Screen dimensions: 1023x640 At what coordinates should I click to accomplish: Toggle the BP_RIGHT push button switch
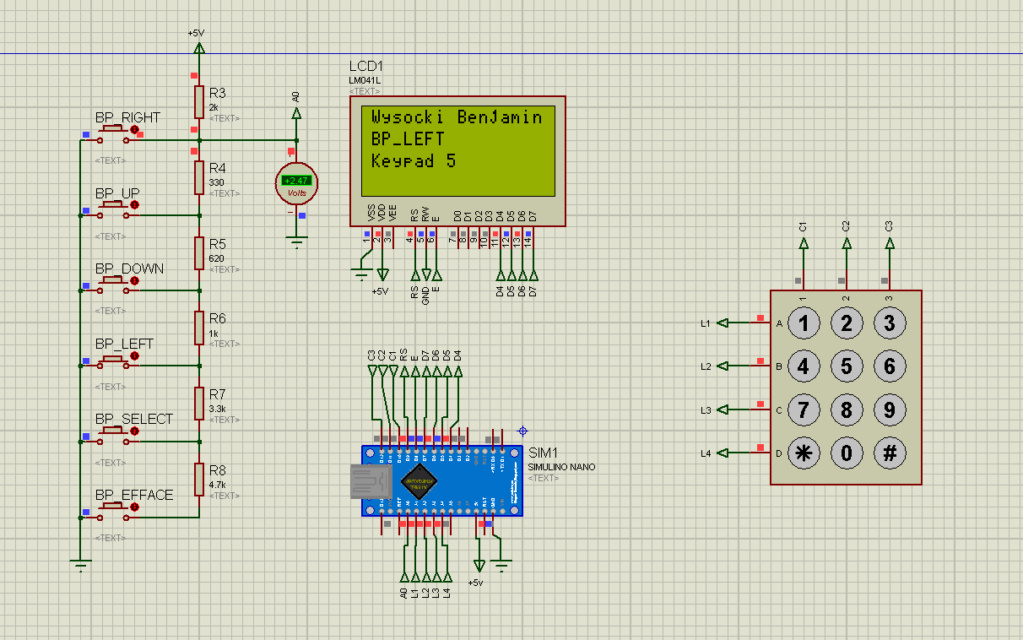click(x=114, y=134)
